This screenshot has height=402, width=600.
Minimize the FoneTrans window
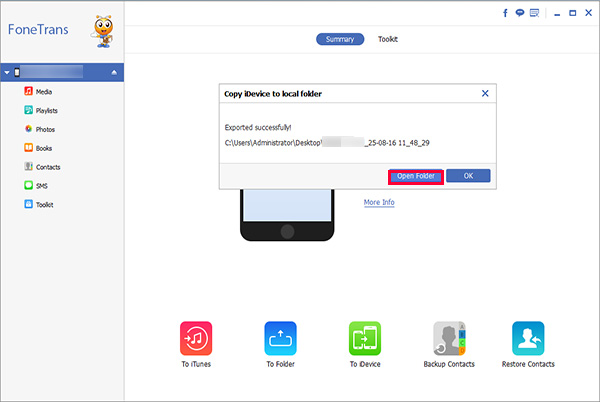pos(557,14)
